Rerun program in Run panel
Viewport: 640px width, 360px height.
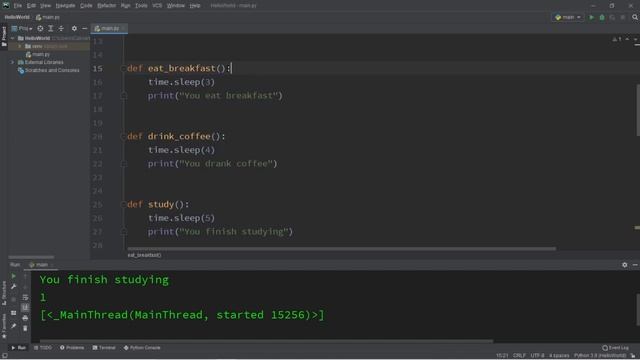13,276
